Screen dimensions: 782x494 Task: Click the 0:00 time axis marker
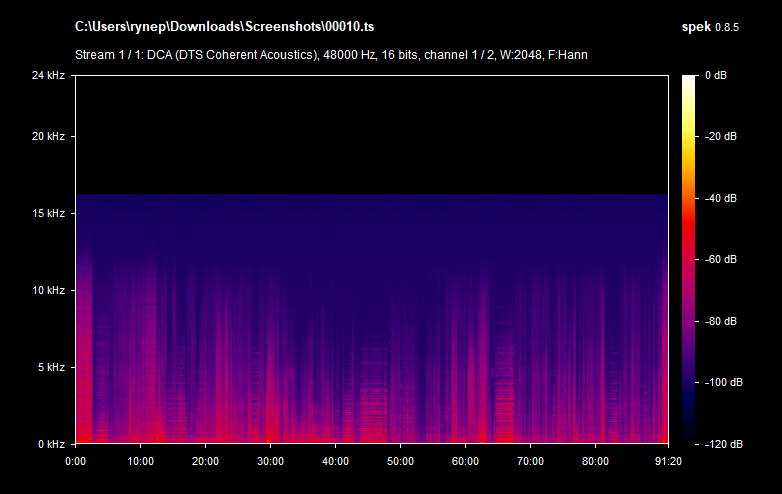pyautogui.click(x=76, y=461)
